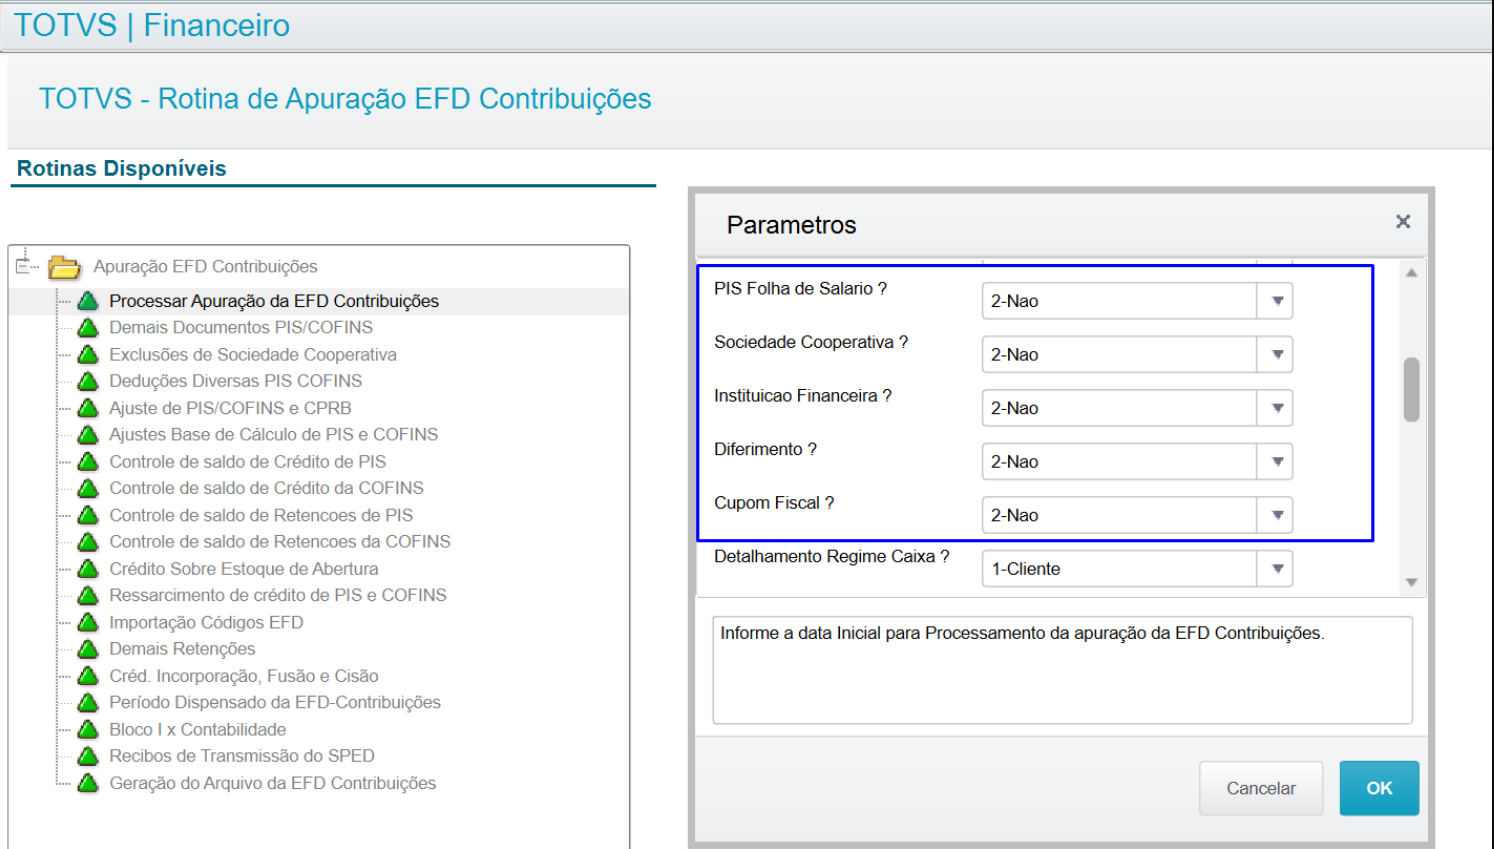Click green icon beside Créd. Incorporação, Fusão e Cisão

(x=88, y=676)
